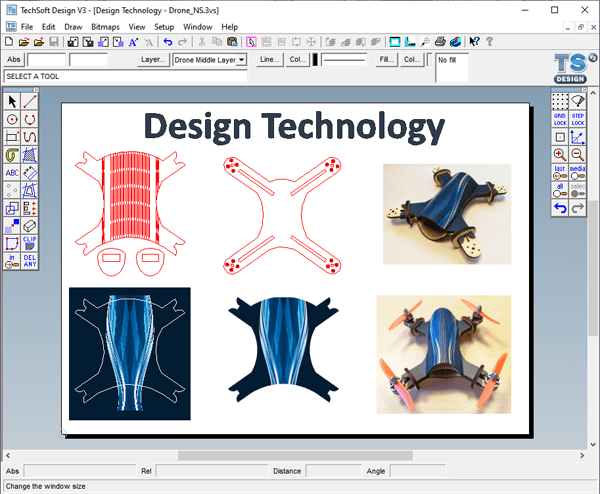600x494 pixels.
Task: Toggle the cyan page frame view icon
Action: [395, 42]
